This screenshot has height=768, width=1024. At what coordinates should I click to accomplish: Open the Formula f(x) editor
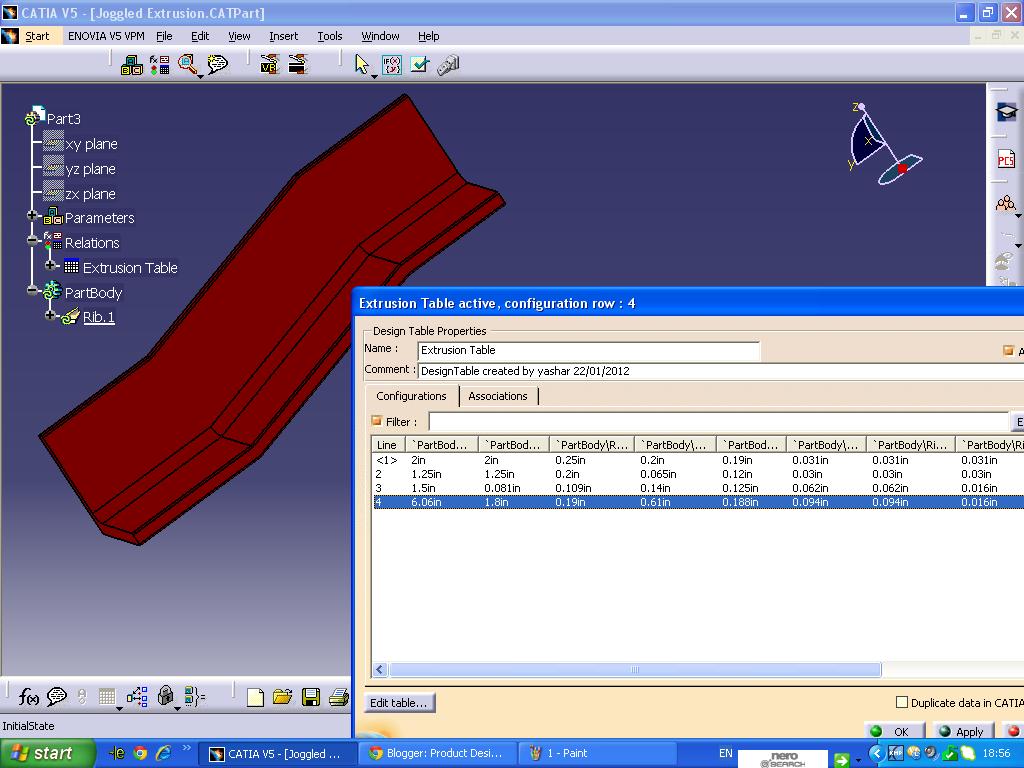coord(28,697)
